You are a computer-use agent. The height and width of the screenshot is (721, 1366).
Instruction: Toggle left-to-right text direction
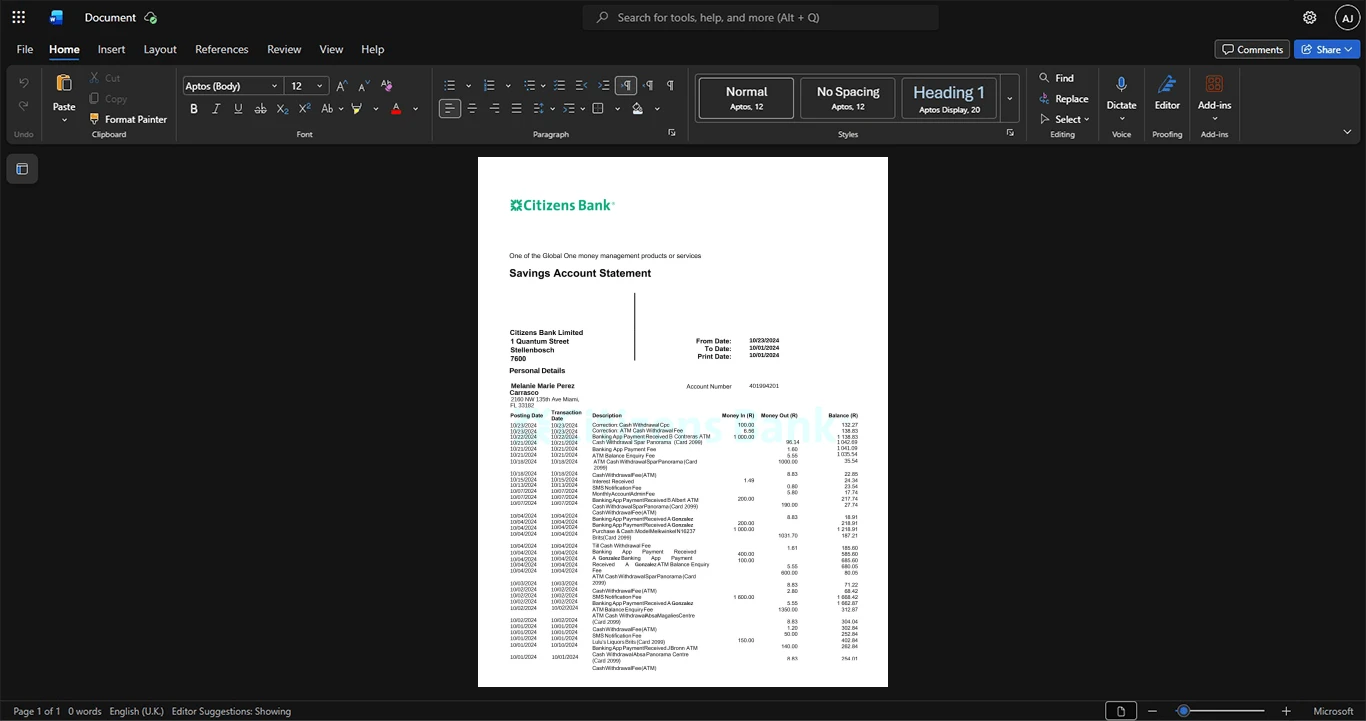tap(626, 86)
